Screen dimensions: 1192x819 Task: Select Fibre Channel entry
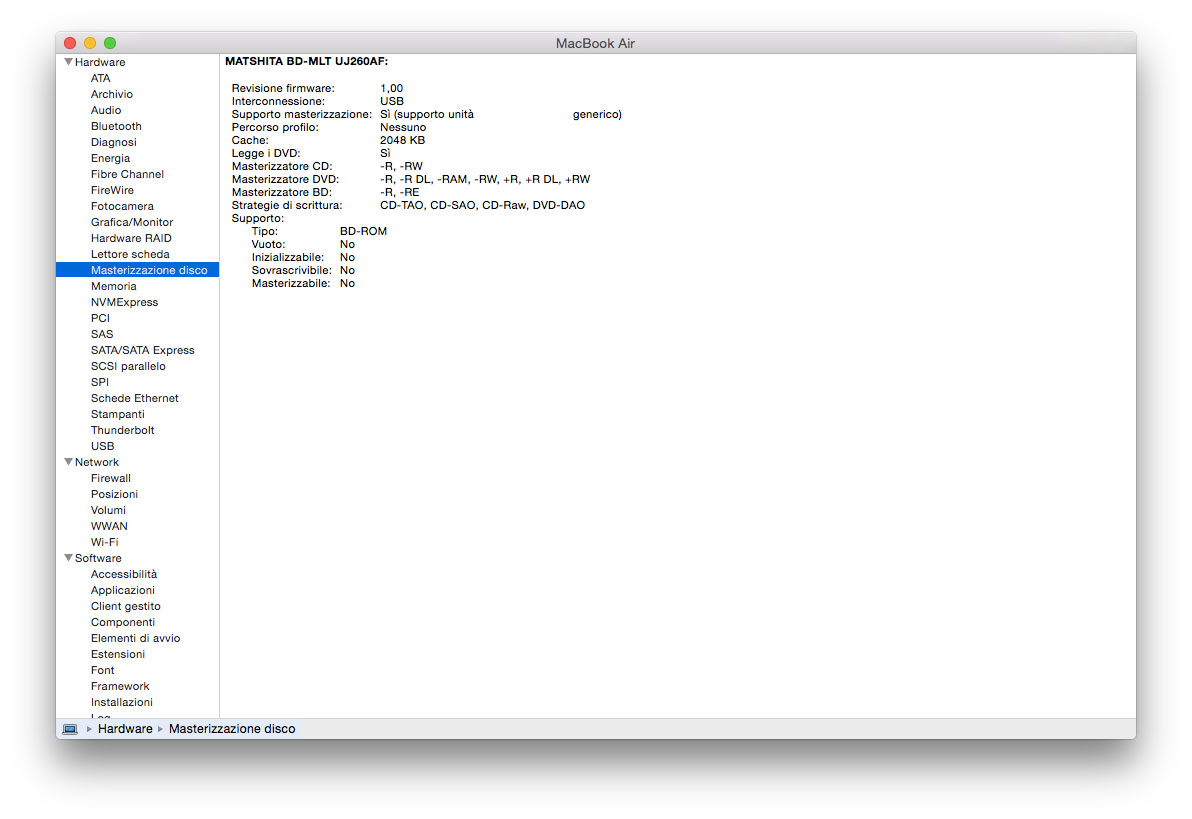pos(127,174)
